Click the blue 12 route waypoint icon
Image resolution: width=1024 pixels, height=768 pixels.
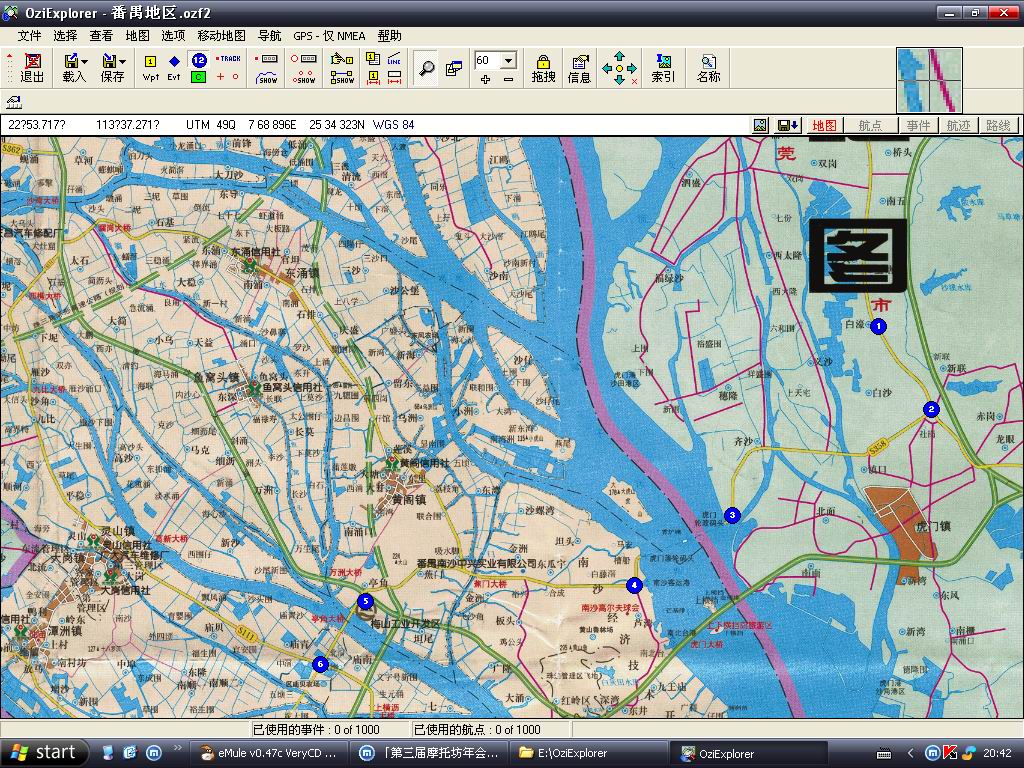[x=199, y=60]
